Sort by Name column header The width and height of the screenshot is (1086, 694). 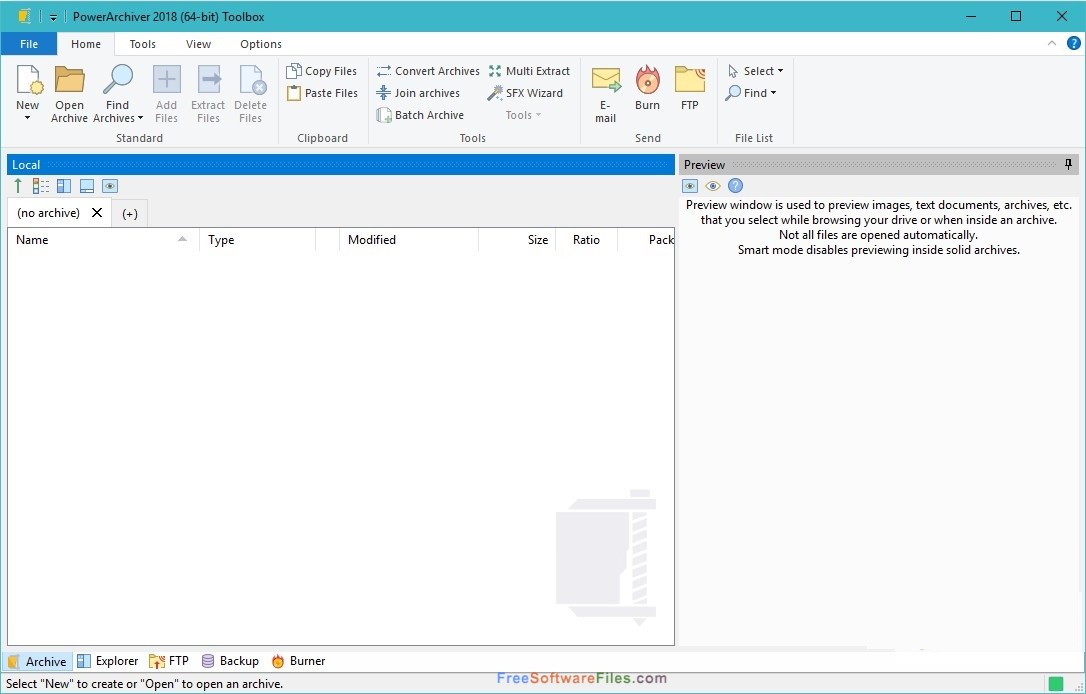click(x=104, y=240)
